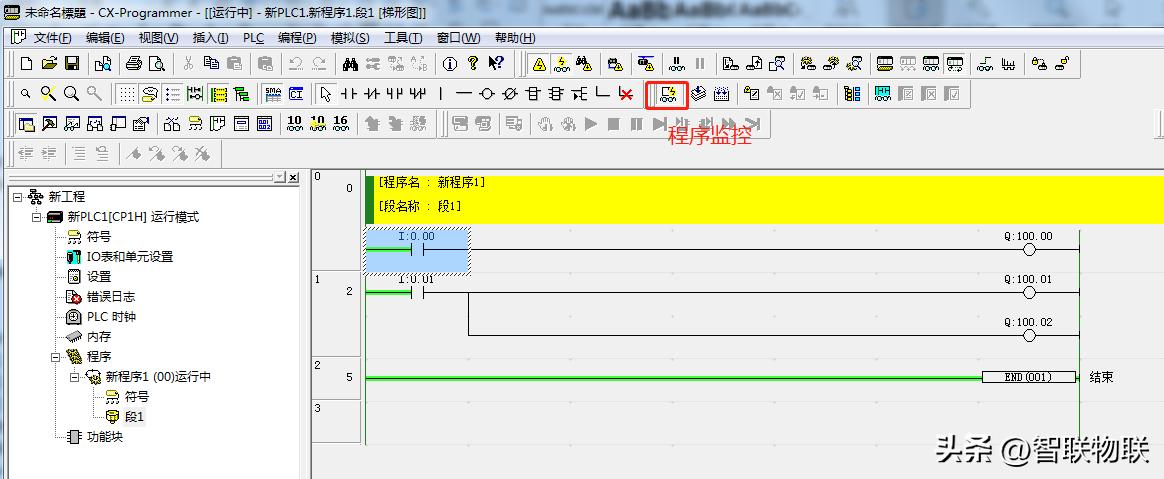Insert a new coil
Image resolution: width=1164 pixels, height=479 pixels.
coord(486,94)
